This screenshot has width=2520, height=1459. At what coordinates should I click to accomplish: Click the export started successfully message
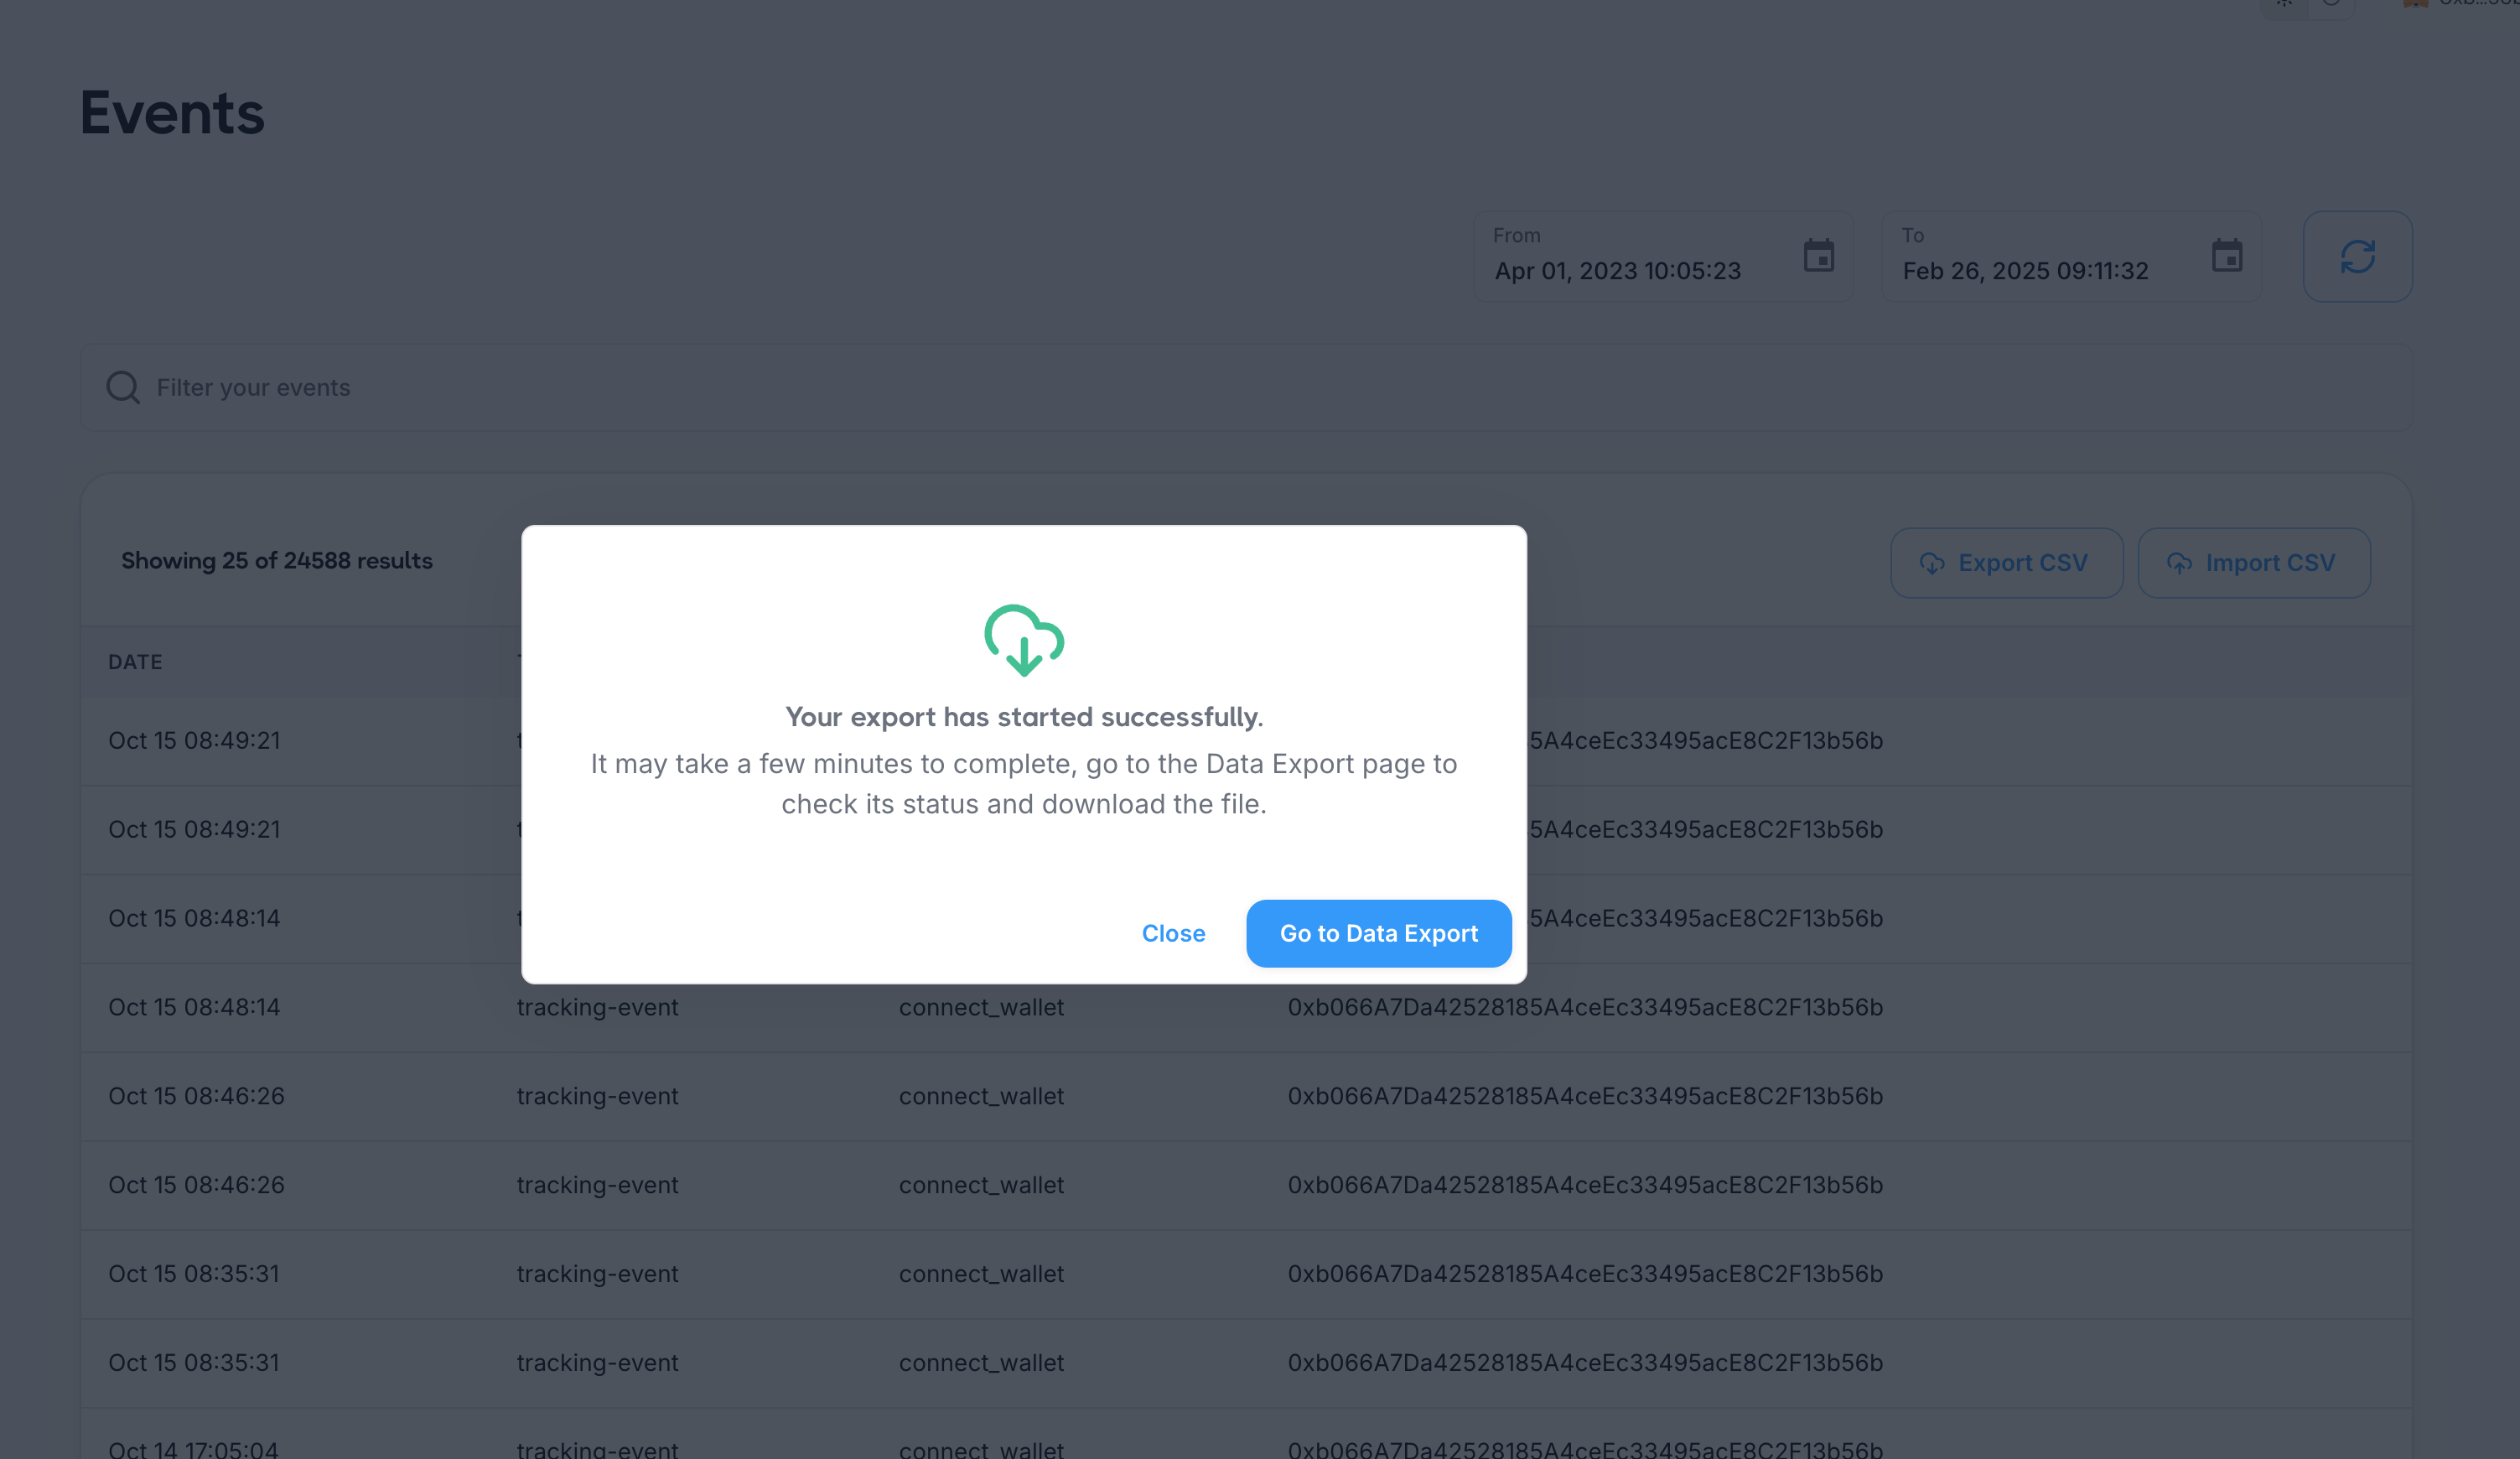coord(1023,717)
